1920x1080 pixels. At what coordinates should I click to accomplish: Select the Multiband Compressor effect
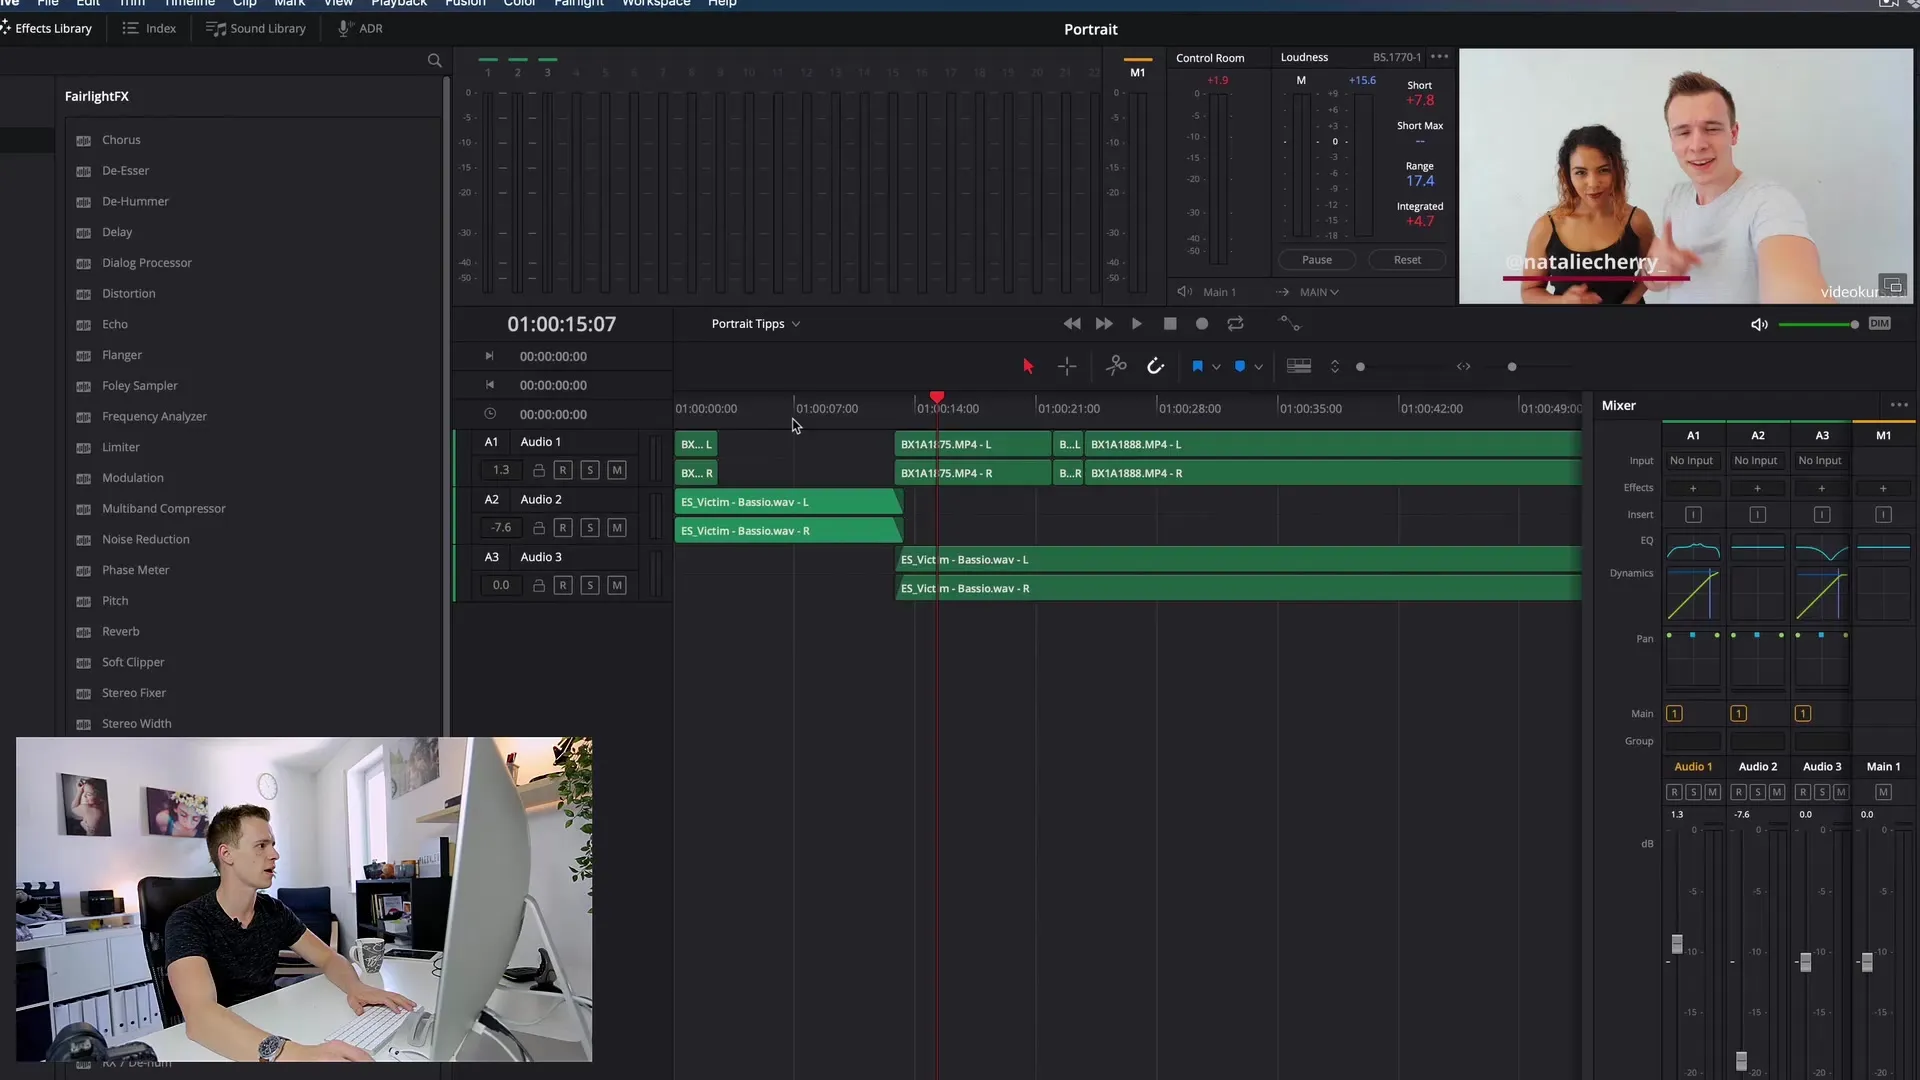pyautogui.click(x=164, y=508)
